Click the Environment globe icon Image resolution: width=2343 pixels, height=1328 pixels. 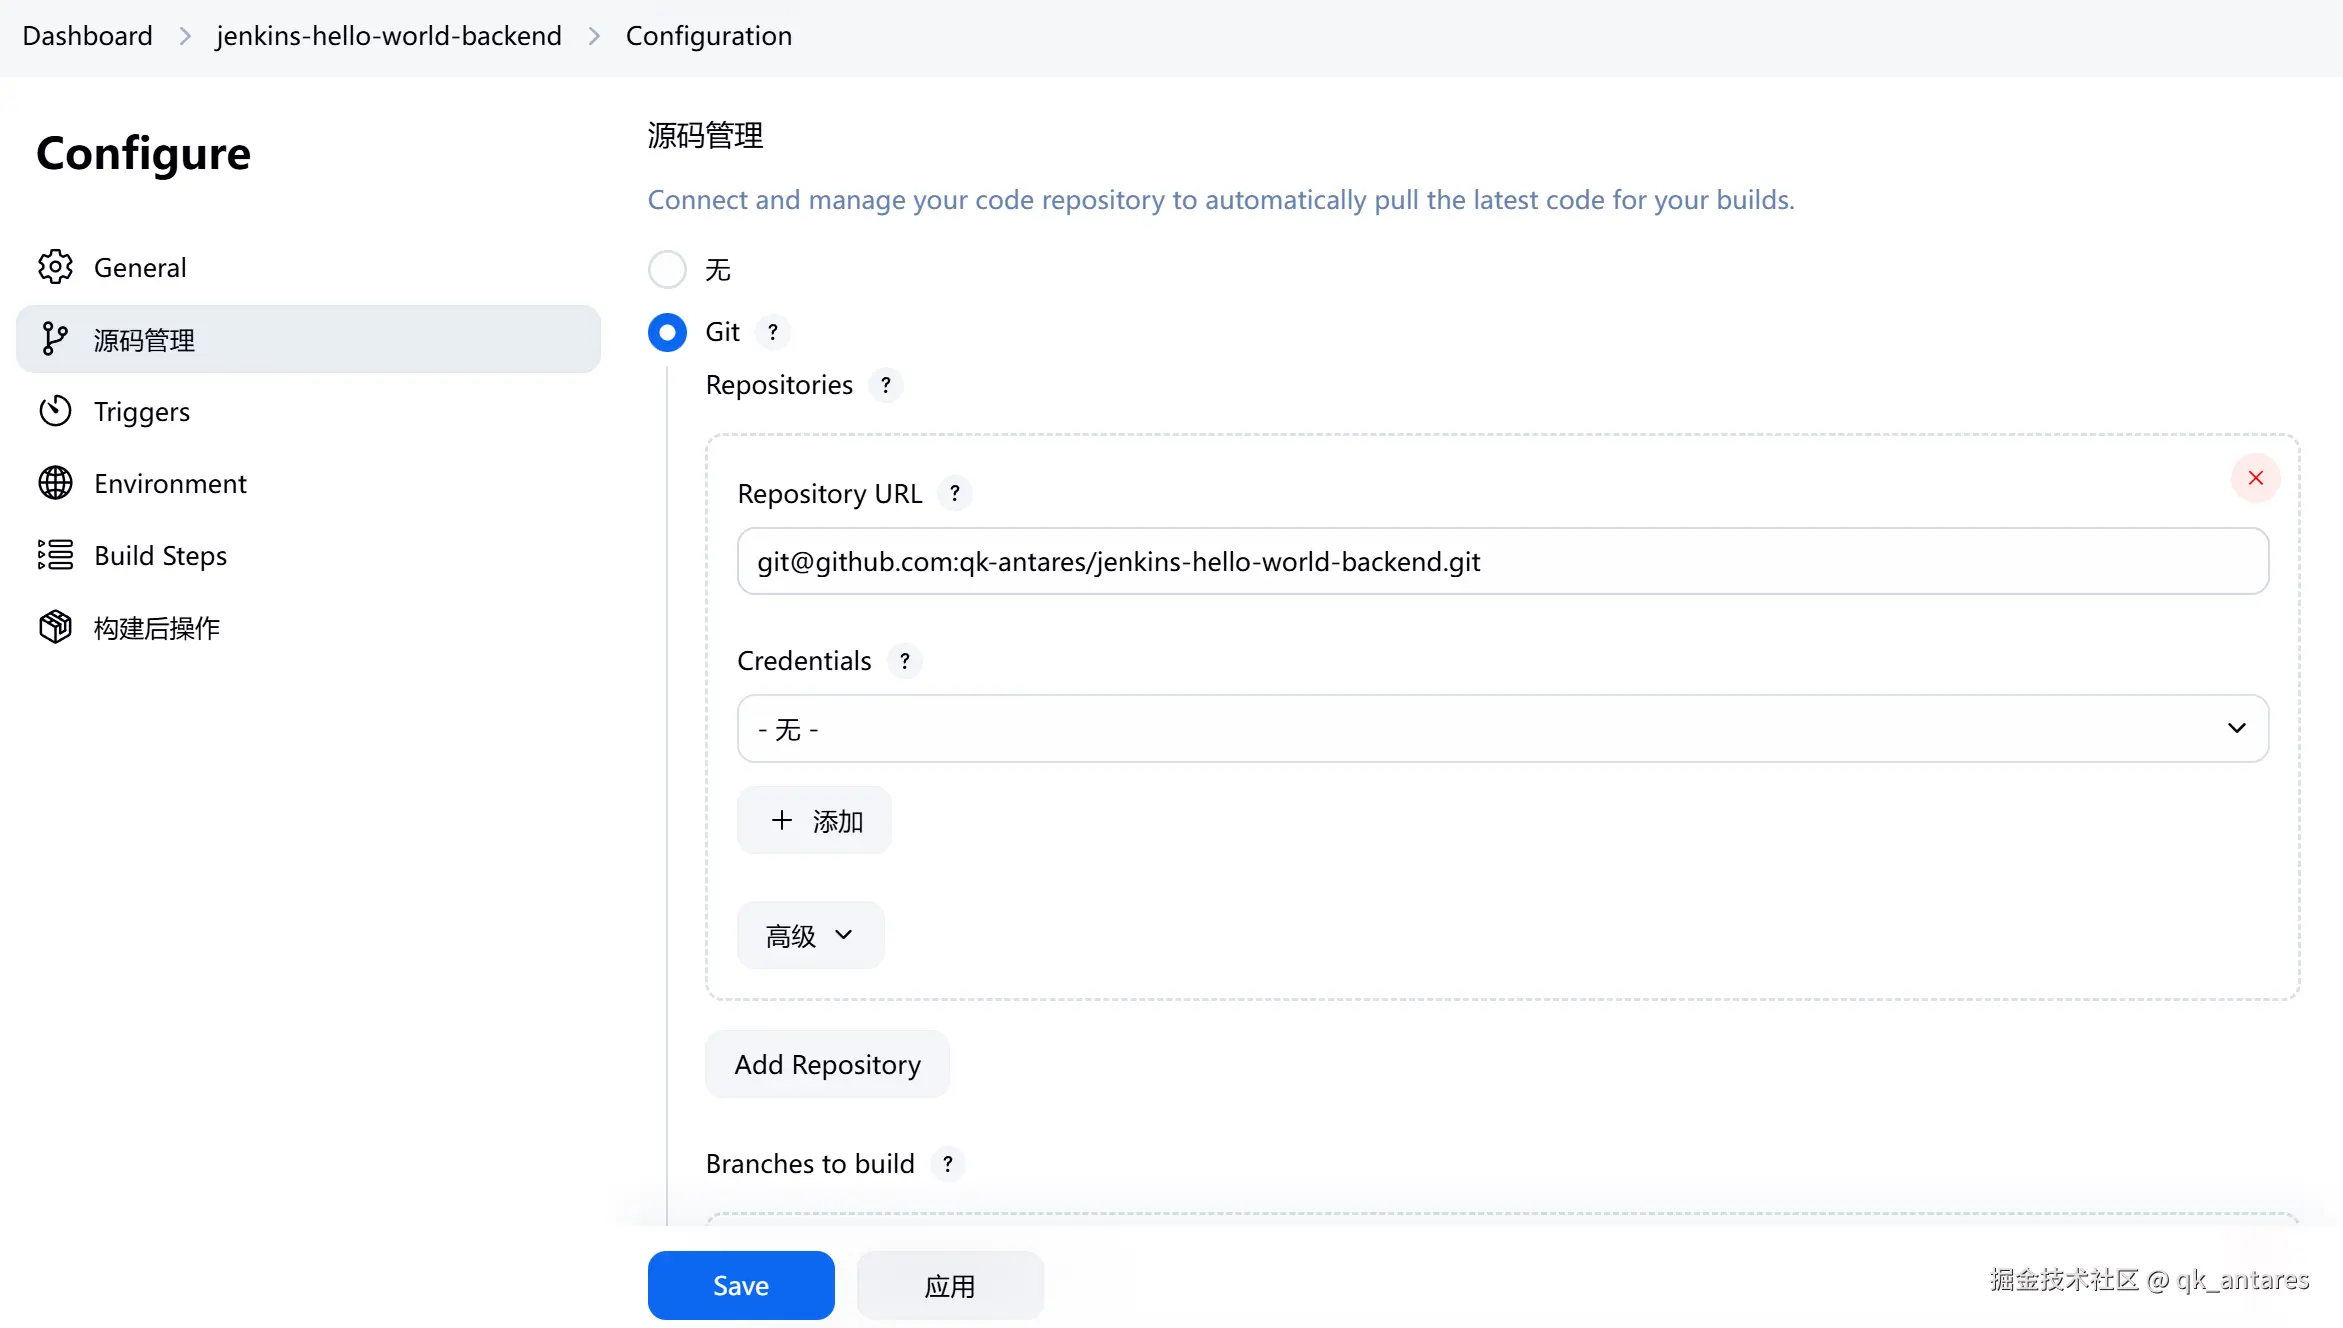[55, 483]
